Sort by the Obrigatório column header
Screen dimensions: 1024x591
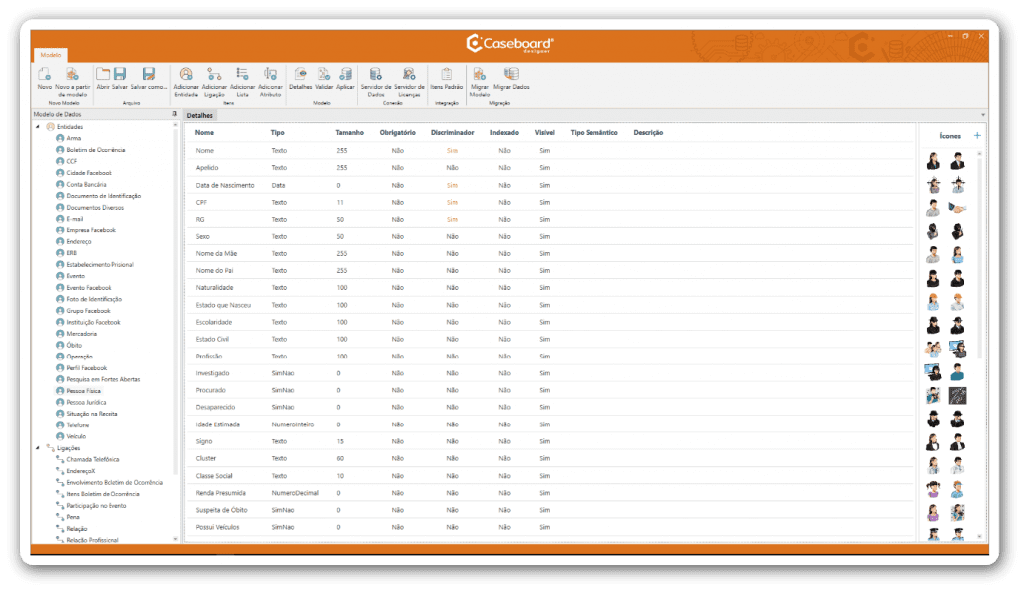(398, 133)
